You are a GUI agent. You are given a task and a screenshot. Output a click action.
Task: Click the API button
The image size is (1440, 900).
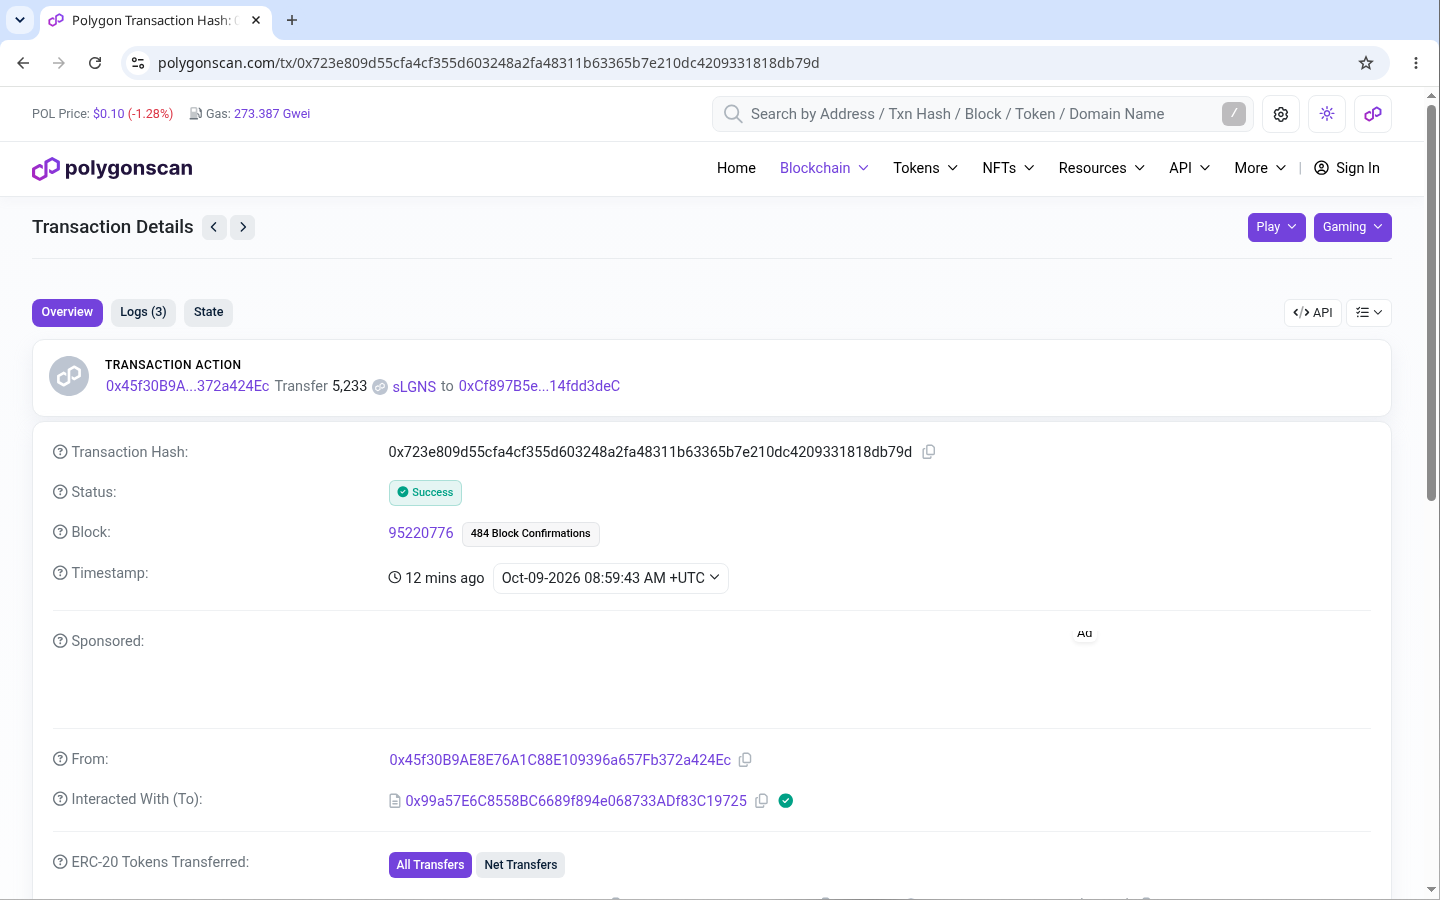(x=1313, y=313)
